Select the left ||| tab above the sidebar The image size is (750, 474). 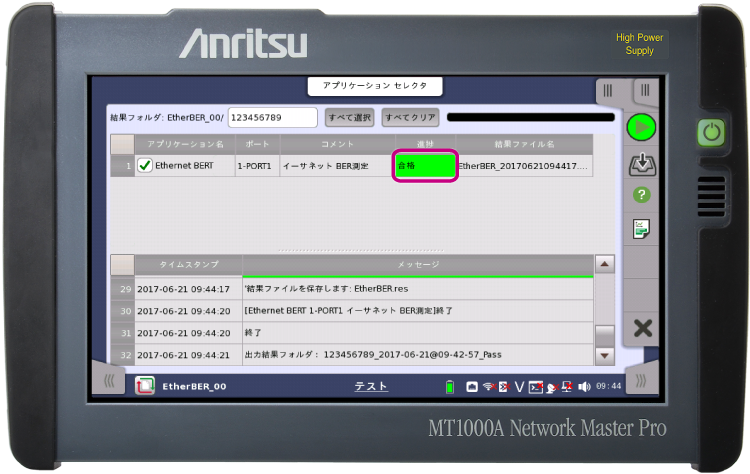pos(607,90)
